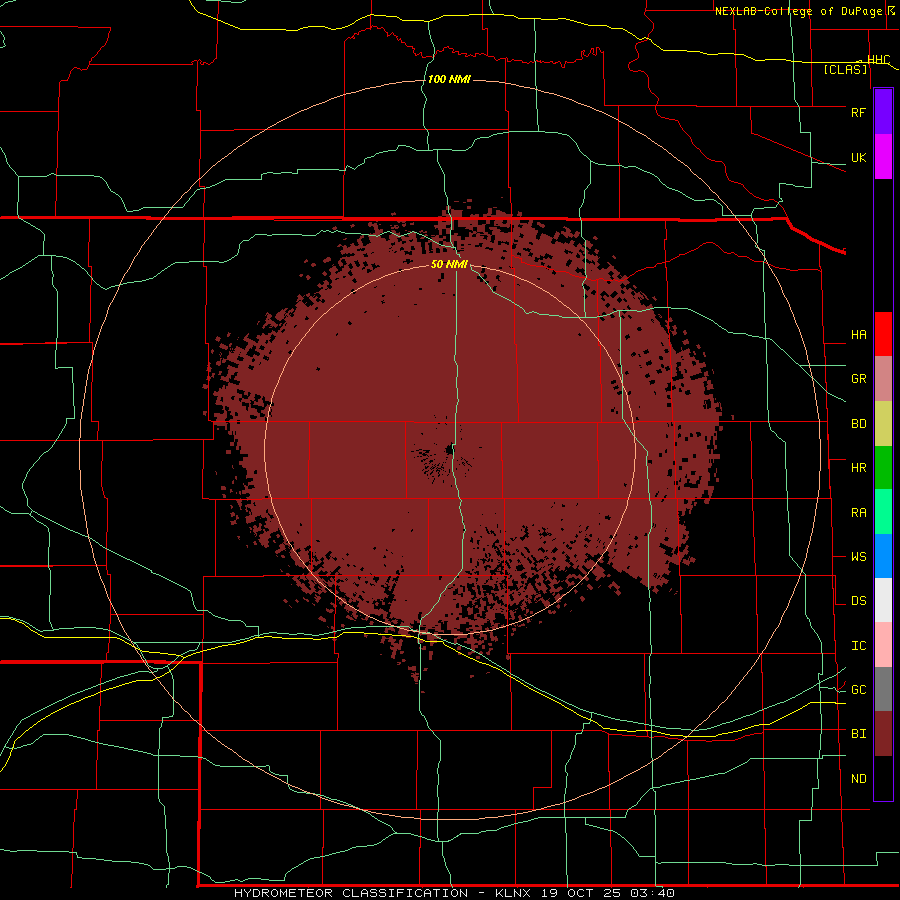Screen dimensions: 900x900
Task: Click the 'KLNX' station identifier
Action: pos(513,893)
